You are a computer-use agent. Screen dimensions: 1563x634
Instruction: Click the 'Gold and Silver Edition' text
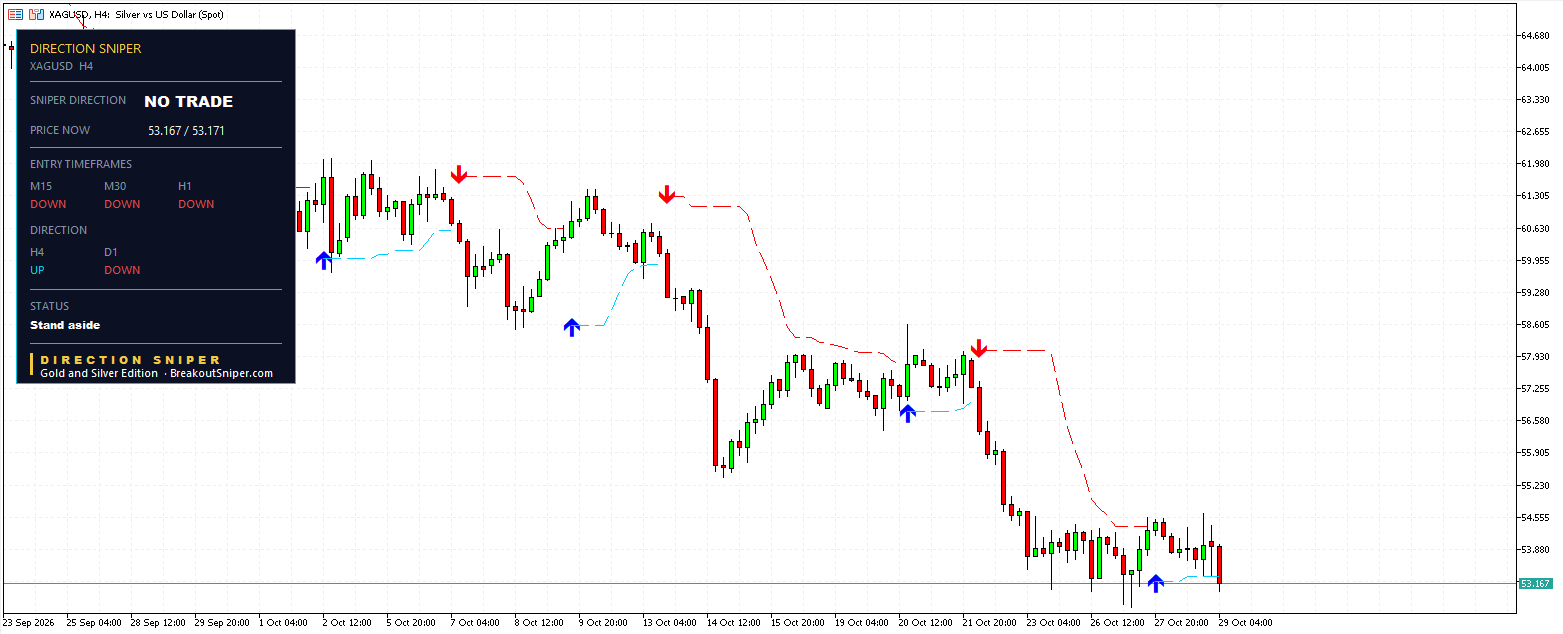pyautogui.click(x=99, y=373)
